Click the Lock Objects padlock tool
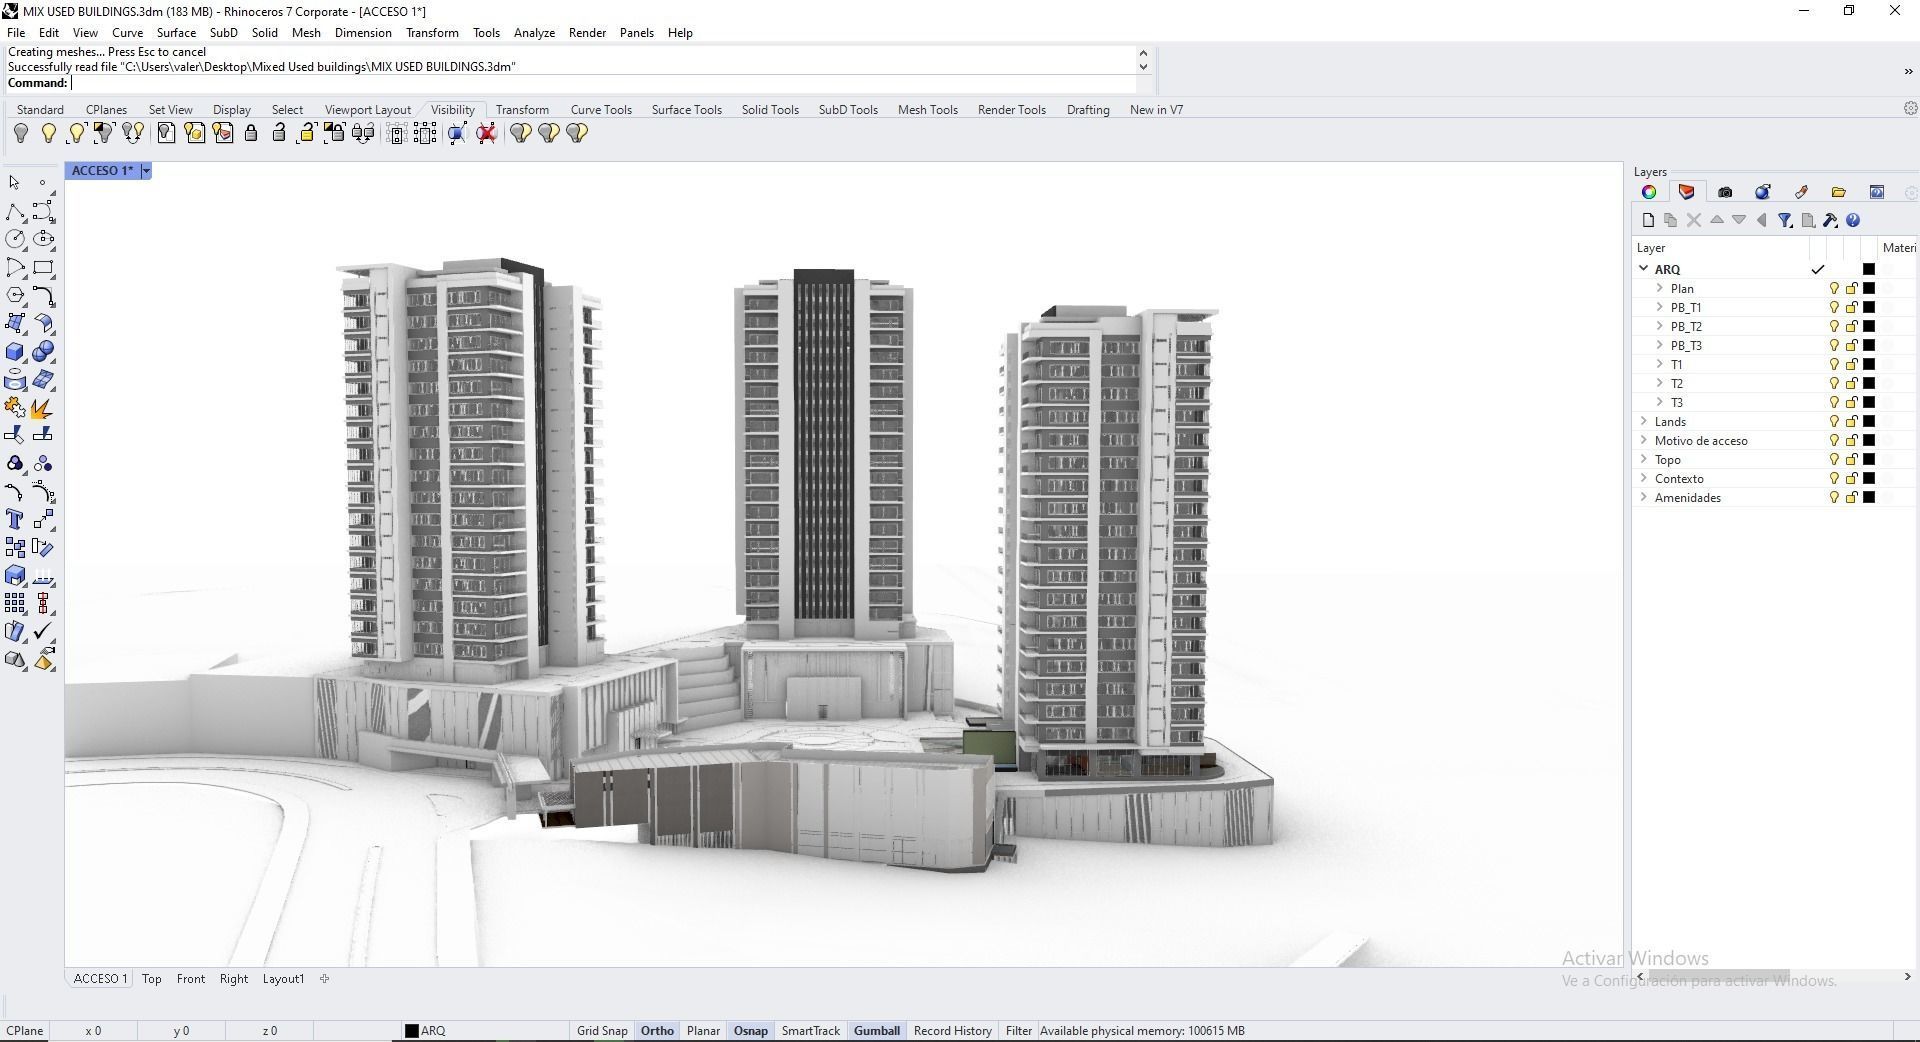 tap(251, 132)
